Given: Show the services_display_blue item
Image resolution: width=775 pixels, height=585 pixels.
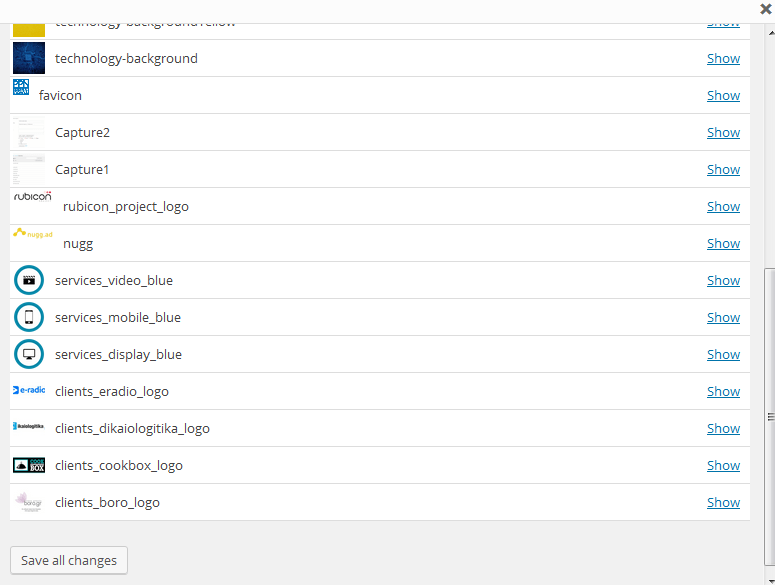Looking at the screenshot, I should click(723, 355).
